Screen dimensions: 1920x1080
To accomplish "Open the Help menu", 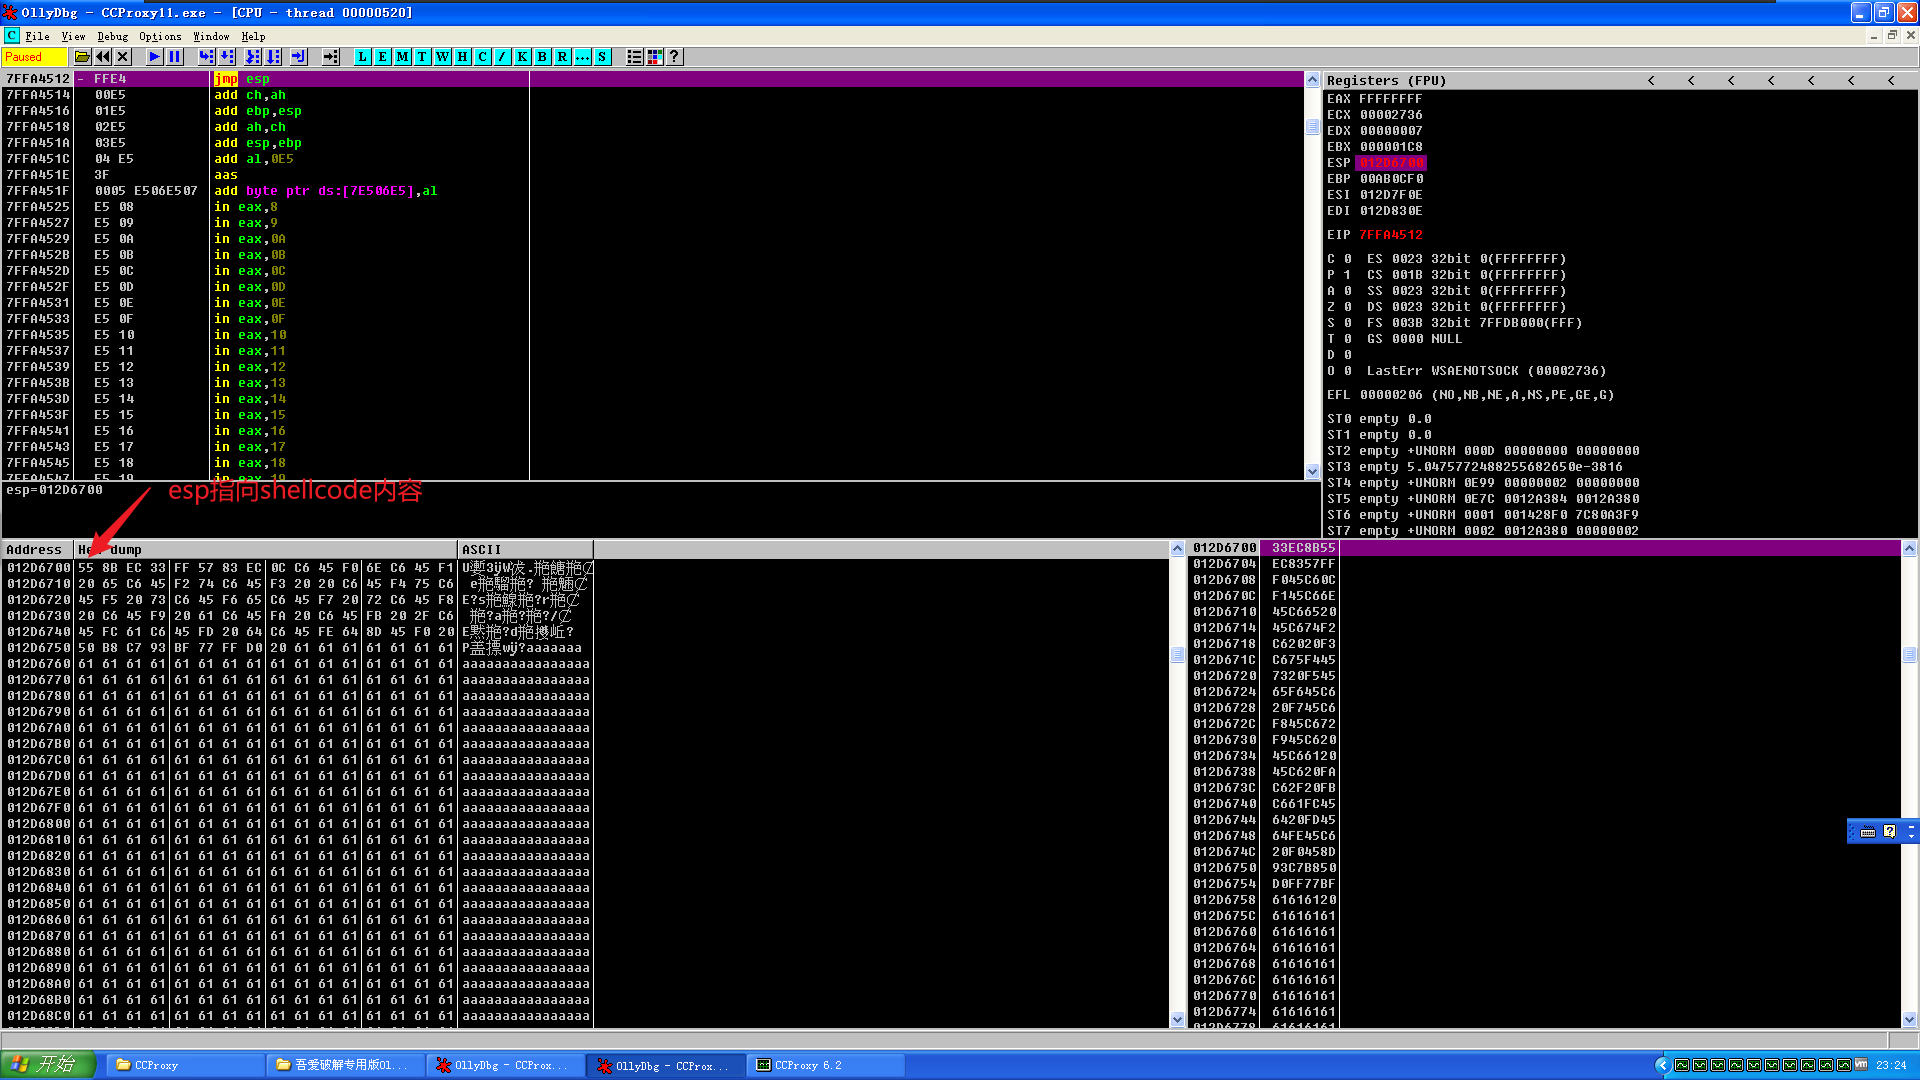I will pos(253,36).
